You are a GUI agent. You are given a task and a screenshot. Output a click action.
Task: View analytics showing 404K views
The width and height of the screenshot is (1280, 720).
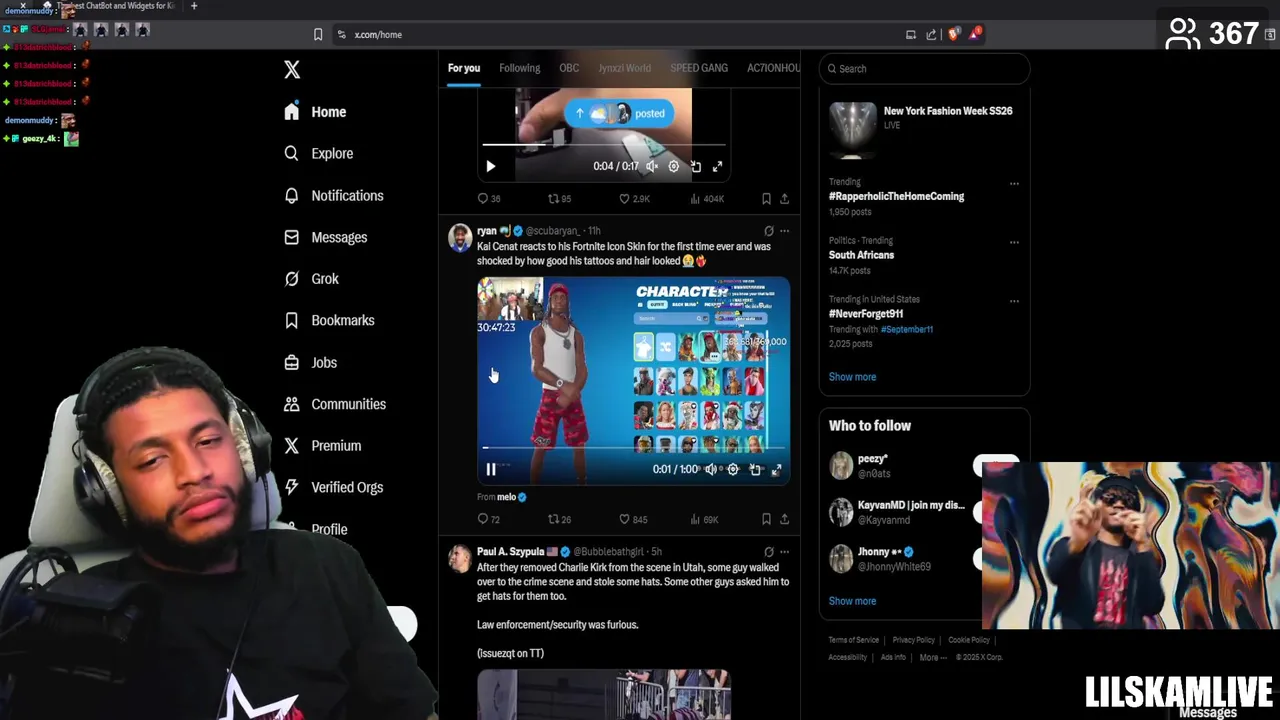point(707,199)
